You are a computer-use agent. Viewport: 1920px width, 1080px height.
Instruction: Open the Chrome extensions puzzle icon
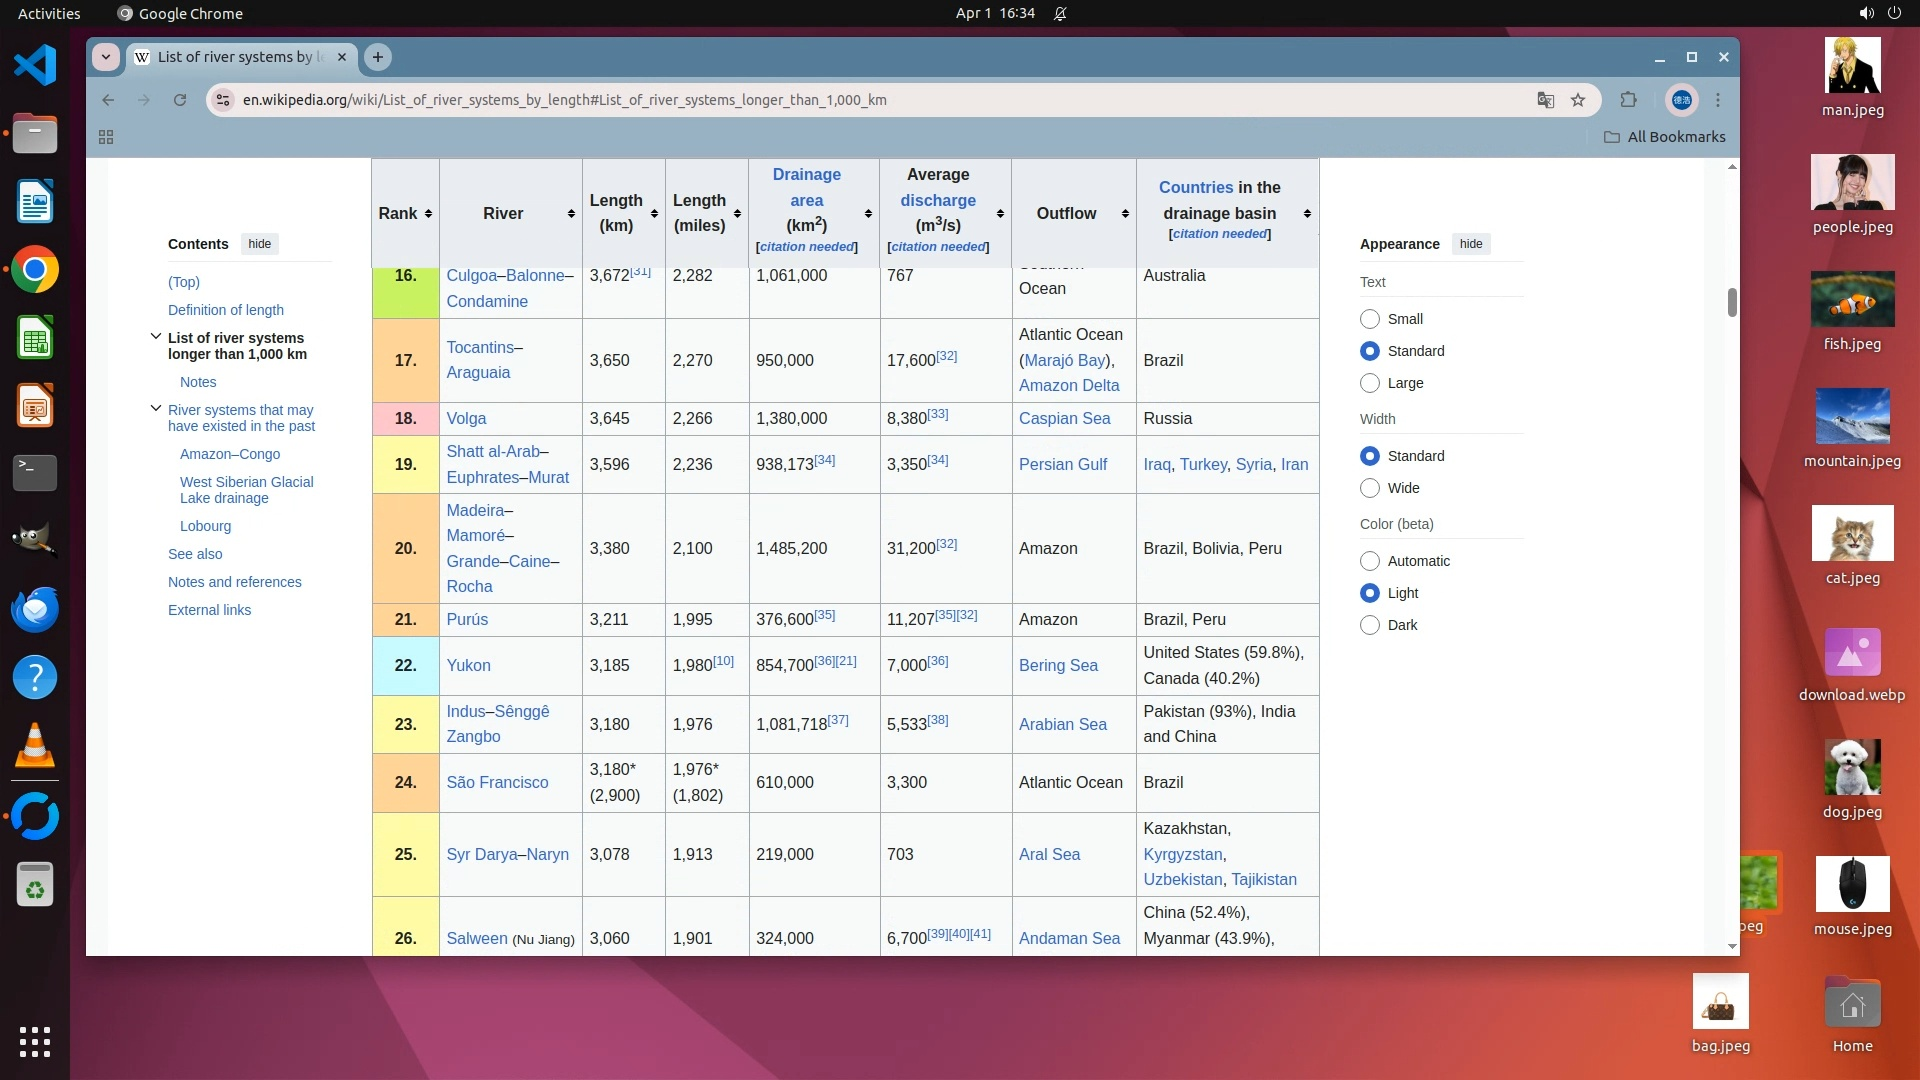pyautogui.click(x=1628, y=100)
